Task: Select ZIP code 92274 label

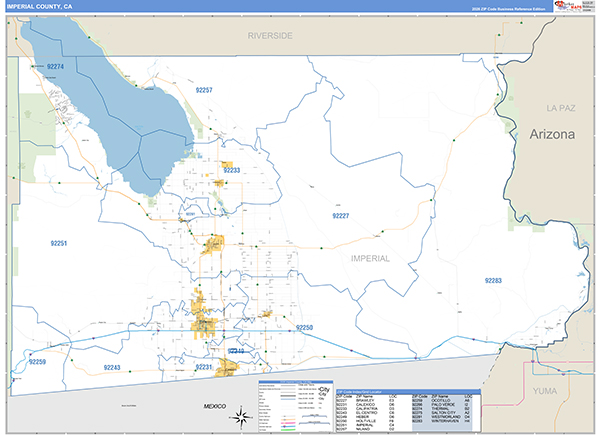Action: [56, 67]
